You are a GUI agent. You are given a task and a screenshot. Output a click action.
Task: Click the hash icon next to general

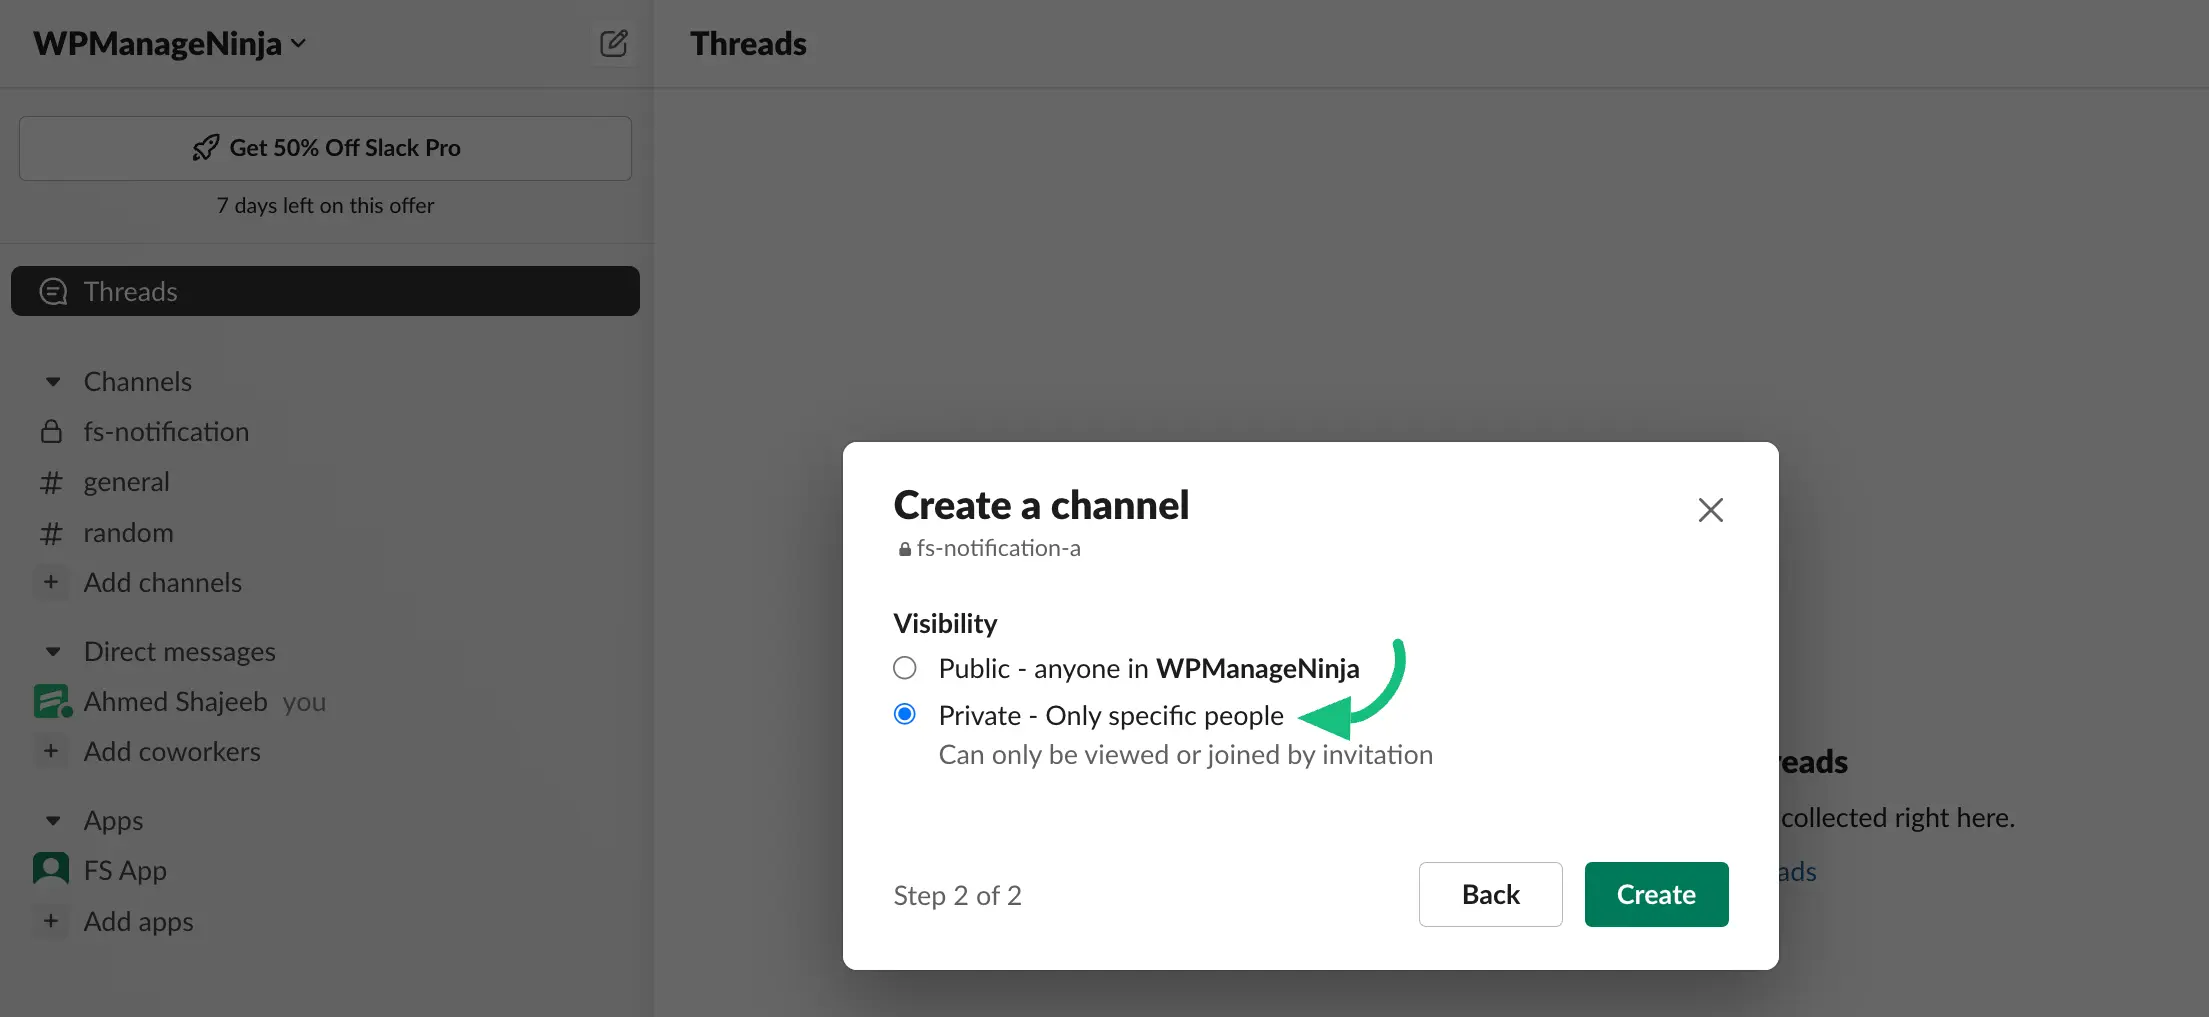(51, 483)
